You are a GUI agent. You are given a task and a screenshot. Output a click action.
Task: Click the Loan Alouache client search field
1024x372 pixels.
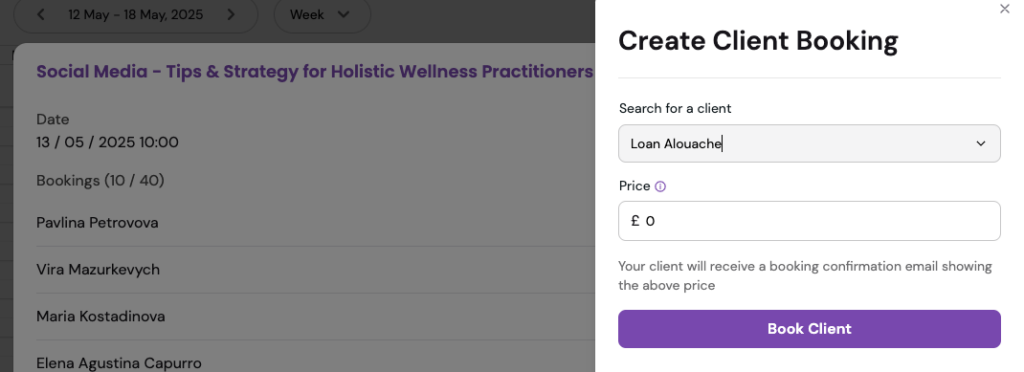click(809, 144)
